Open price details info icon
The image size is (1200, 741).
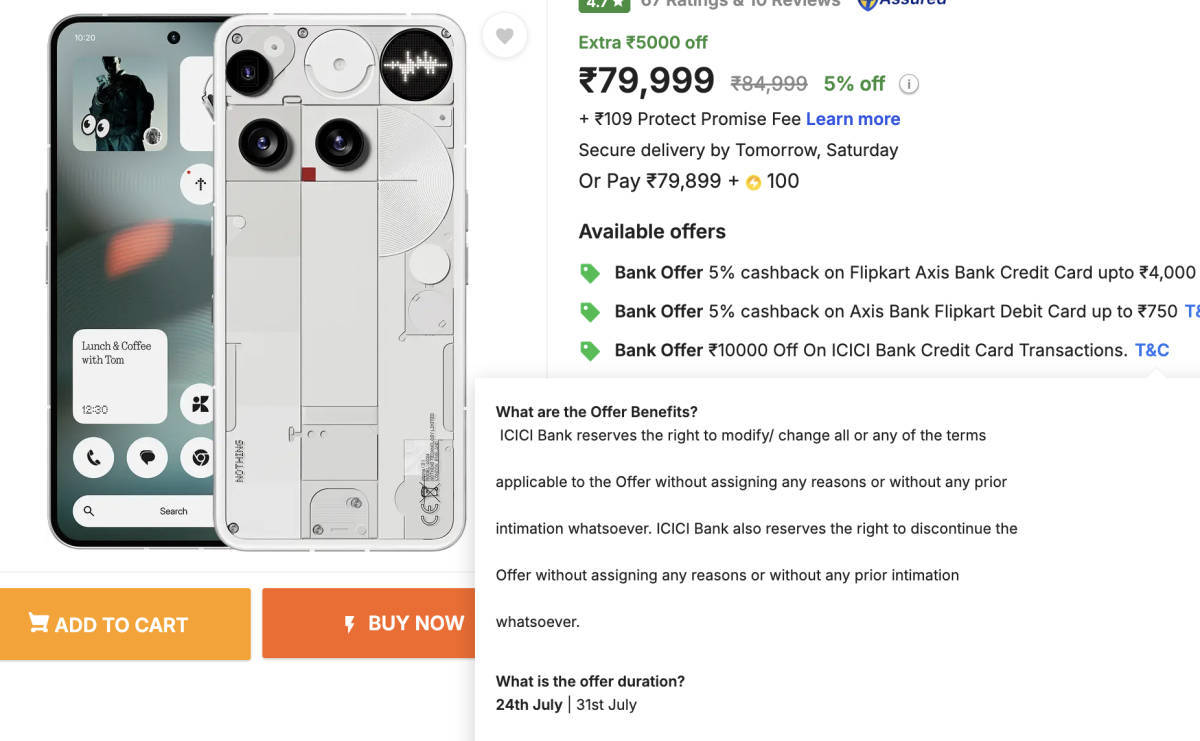coord(908,84)
